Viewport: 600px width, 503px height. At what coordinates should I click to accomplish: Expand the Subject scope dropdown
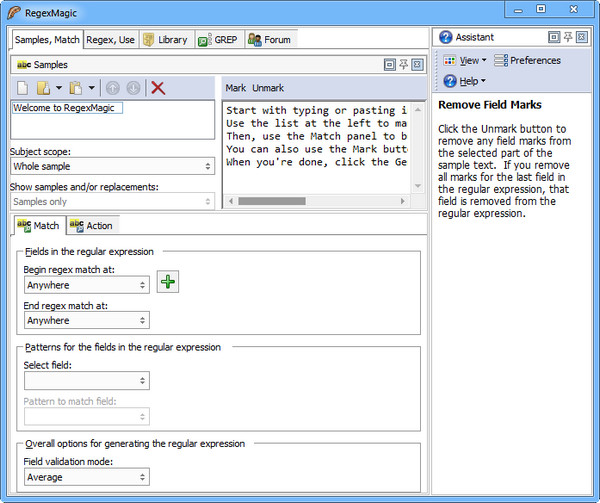(x=112, y=167)
